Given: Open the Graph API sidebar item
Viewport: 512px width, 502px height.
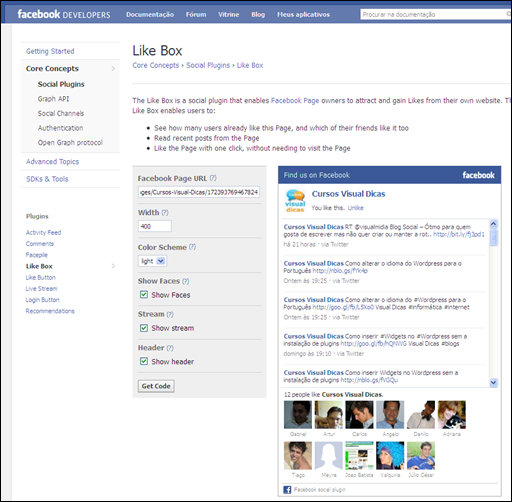Looking at the screenshot, I should pyautogui.click(x=53, y=99).
